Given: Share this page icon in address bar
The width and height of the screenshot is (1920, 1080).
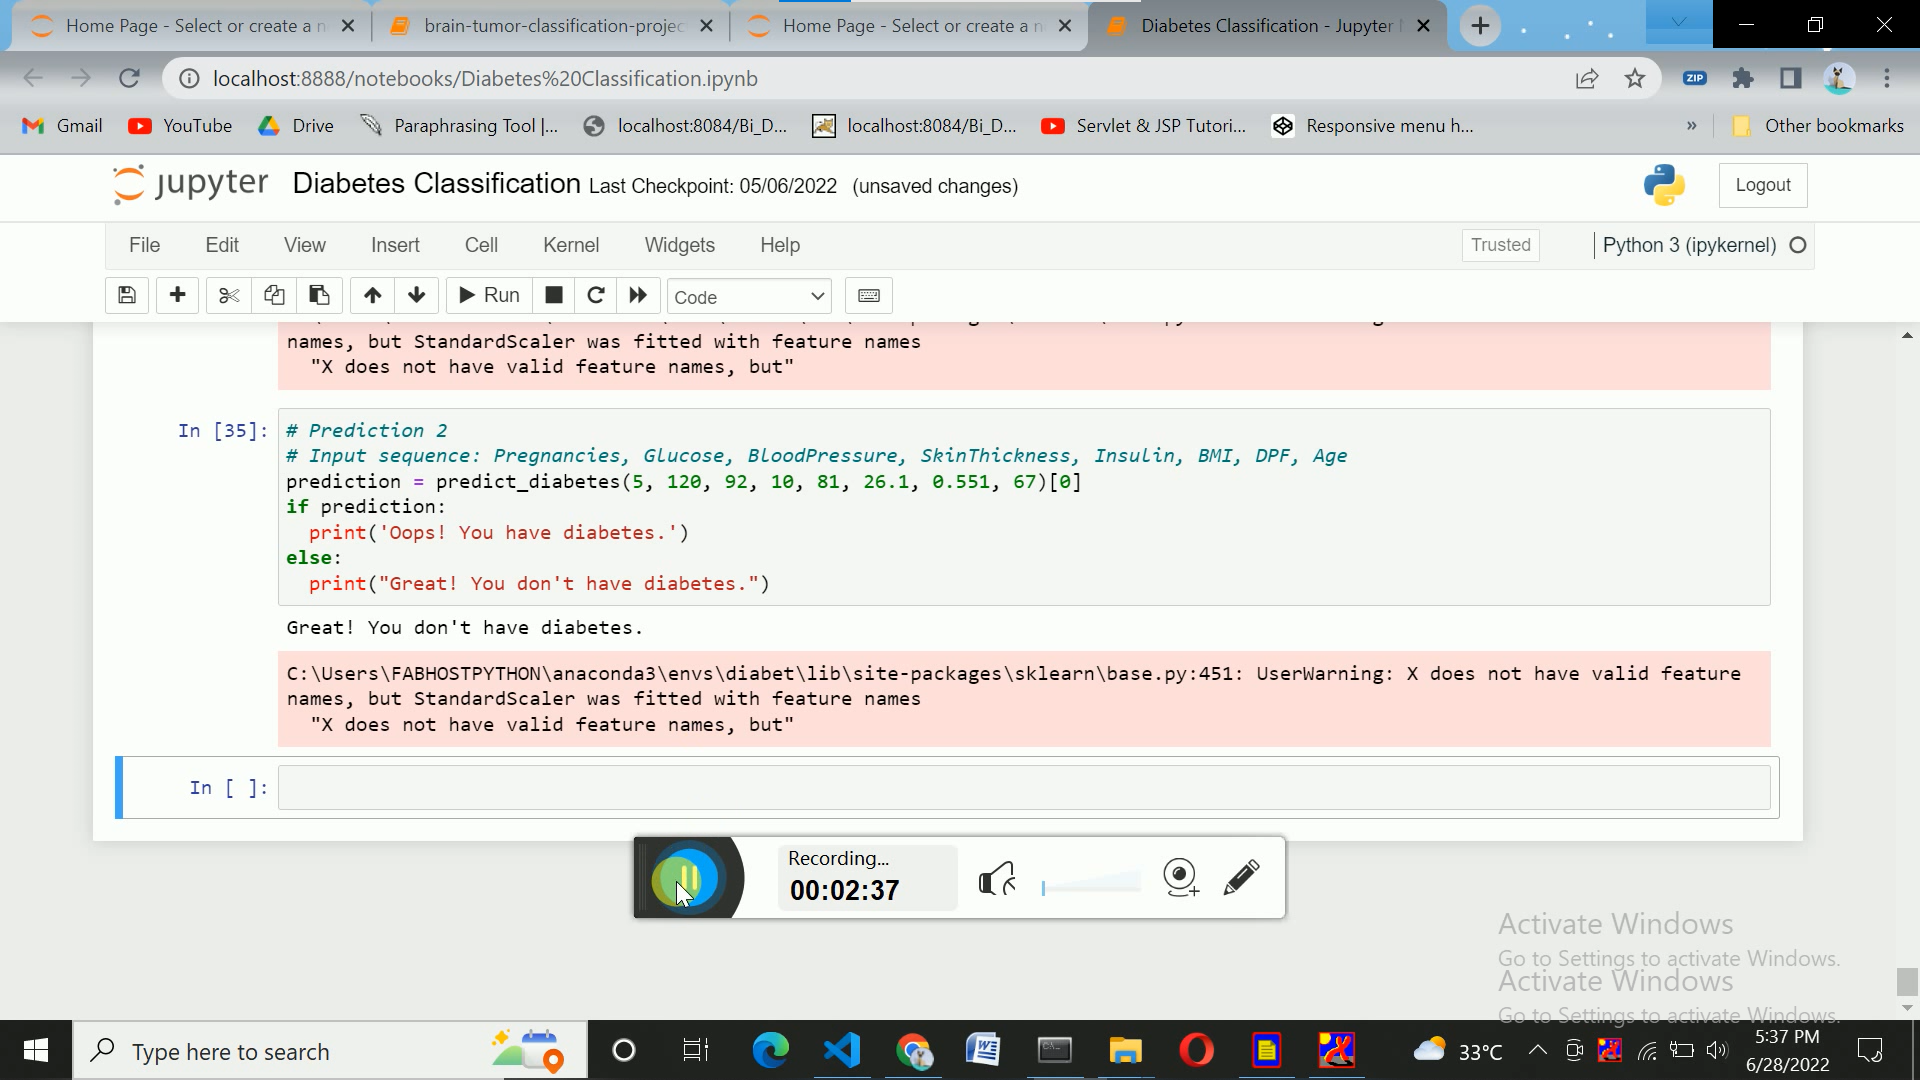Looking at the screenshot, I should [1587, 78].
